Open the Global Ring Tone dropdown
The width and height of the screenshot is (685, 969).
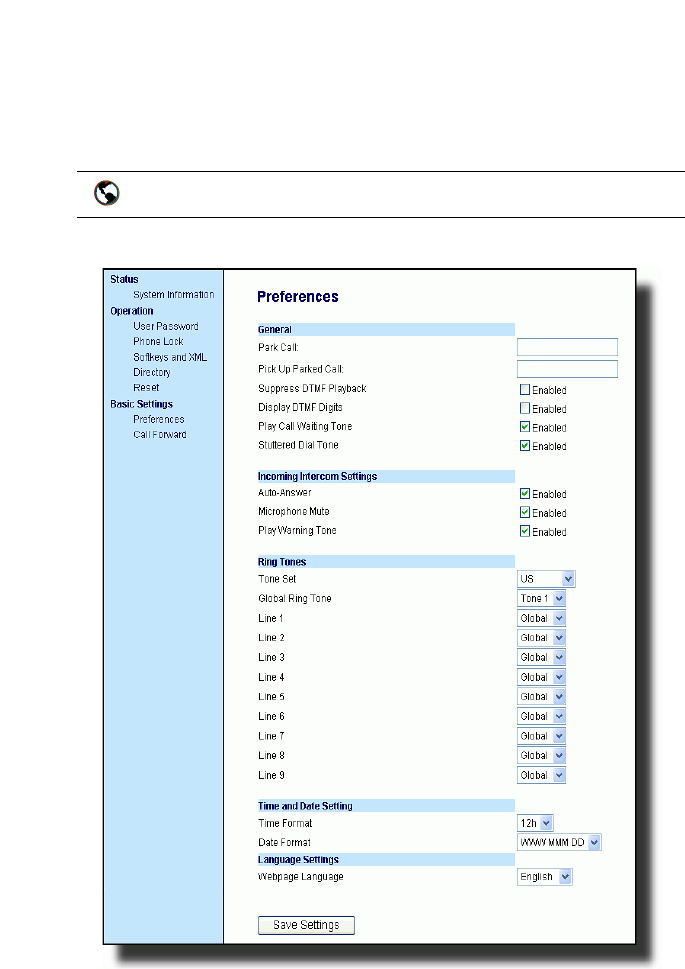point(541,598)
